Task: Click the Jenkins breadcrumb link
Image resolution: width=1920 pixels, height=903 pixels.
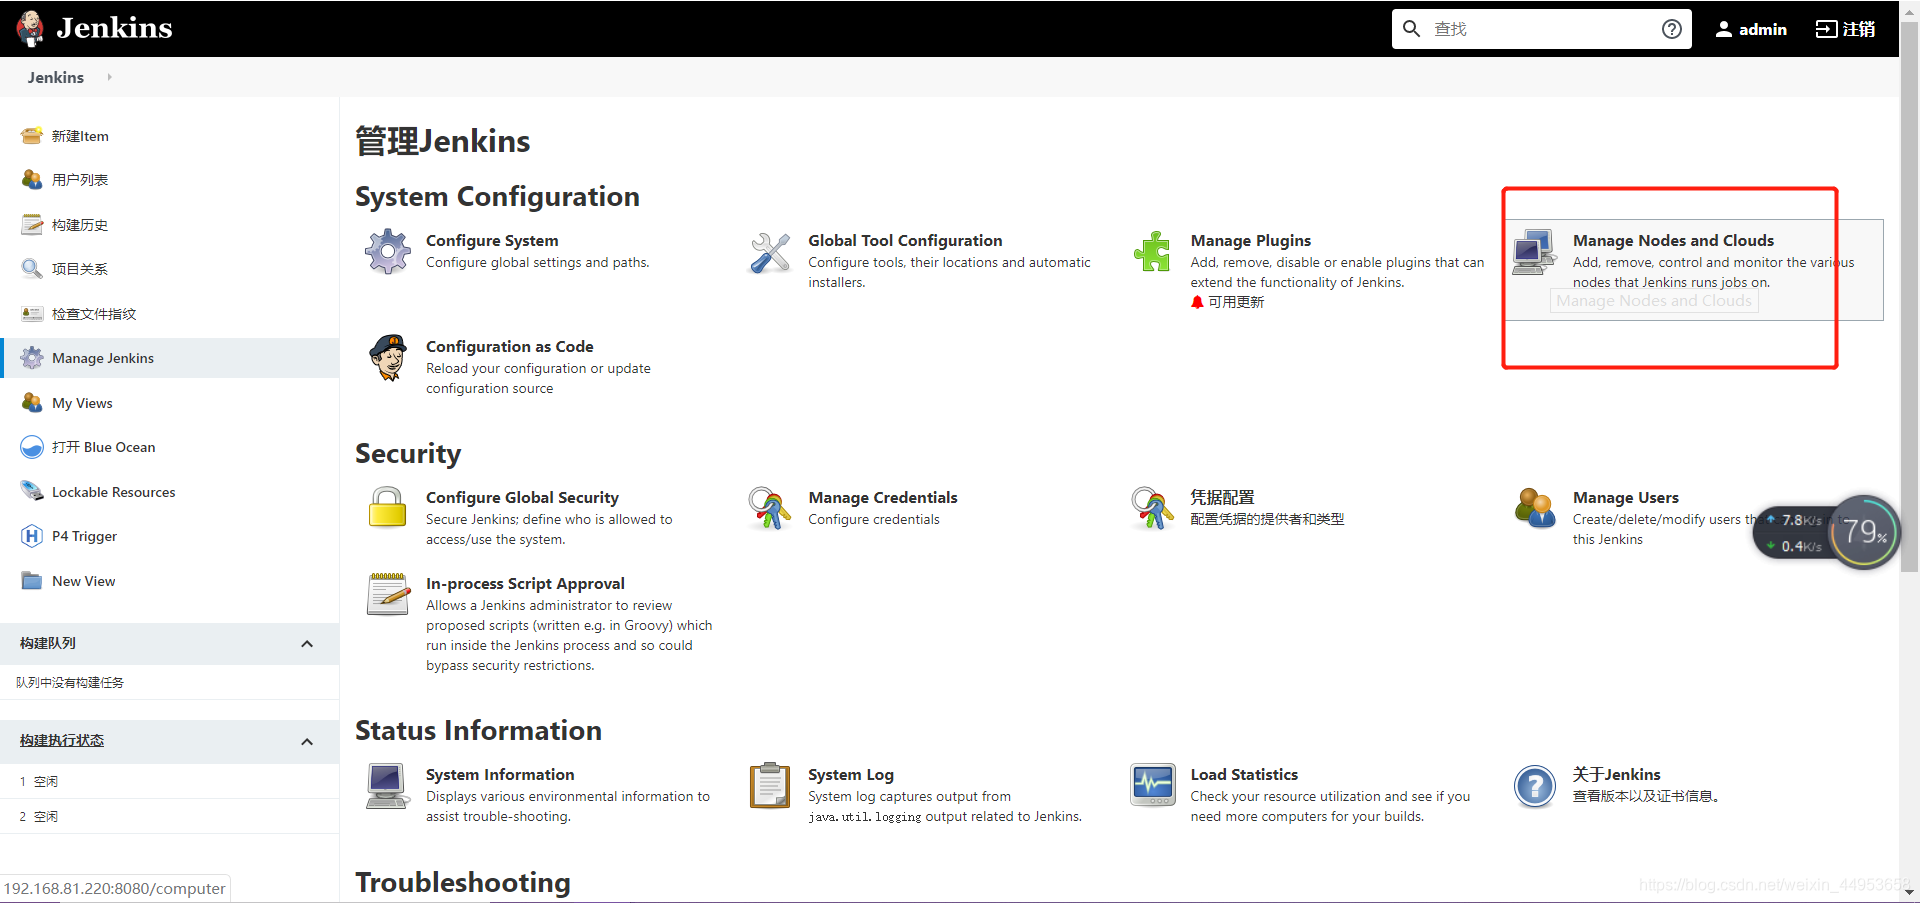Action: pos(56,77)
